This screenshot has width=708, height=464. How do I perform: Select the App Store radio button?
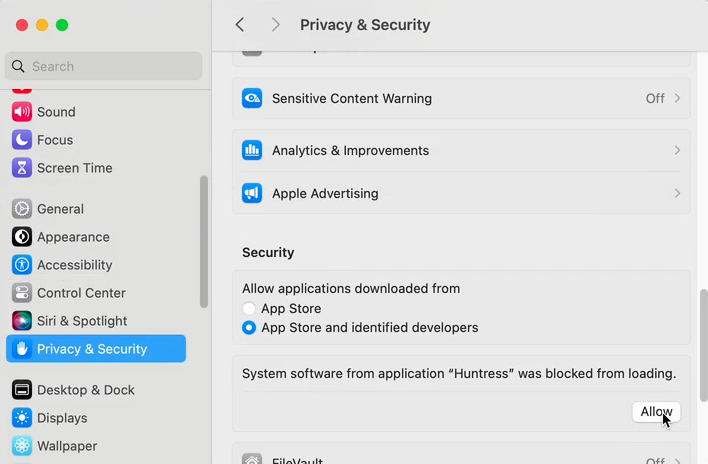click(x=250, y=309)
